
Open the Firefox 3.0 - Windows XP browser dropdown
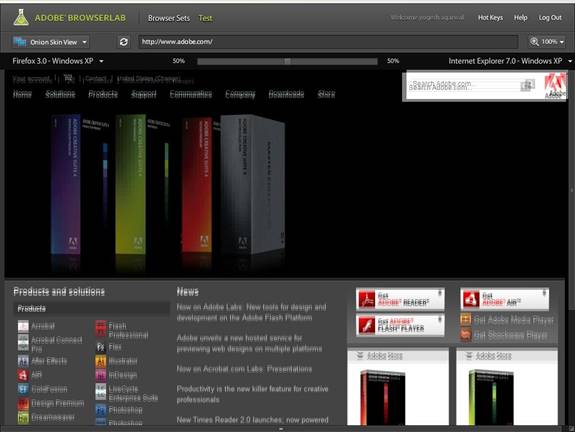click(x=58, y=61)
